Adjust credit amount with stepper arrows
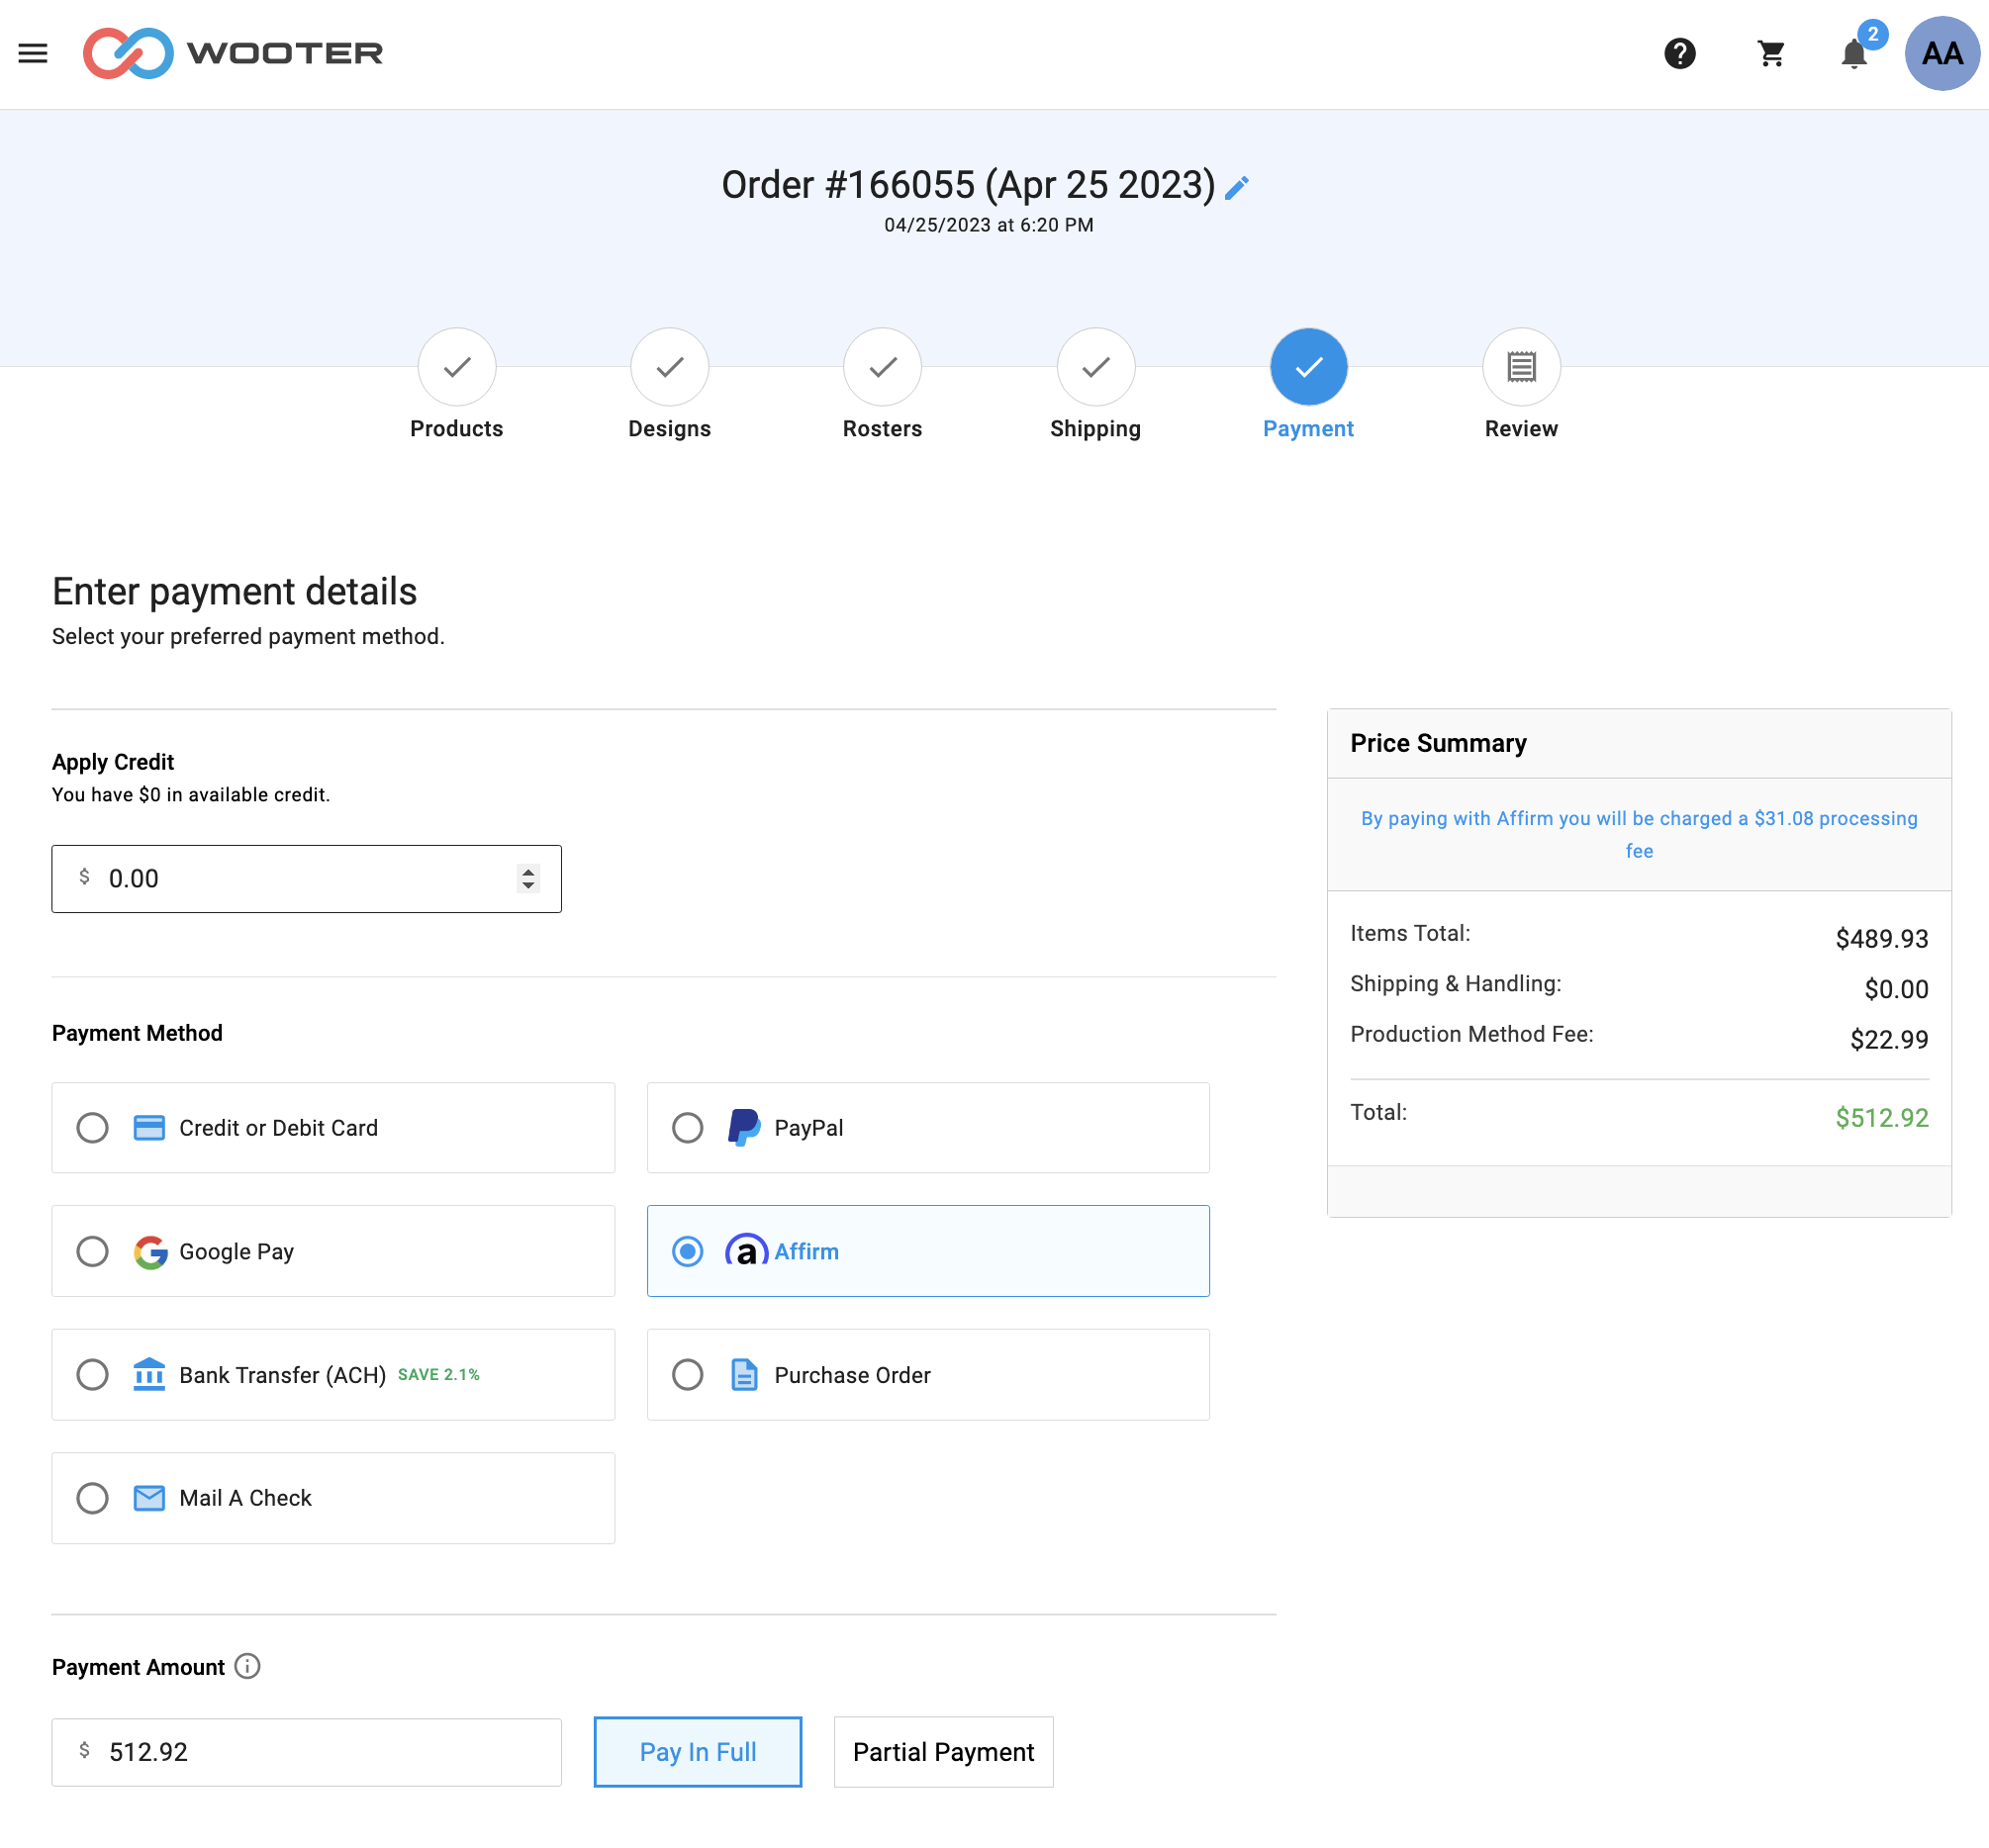Screen dimensions: 1989x1848 click(x=528, y=878)
